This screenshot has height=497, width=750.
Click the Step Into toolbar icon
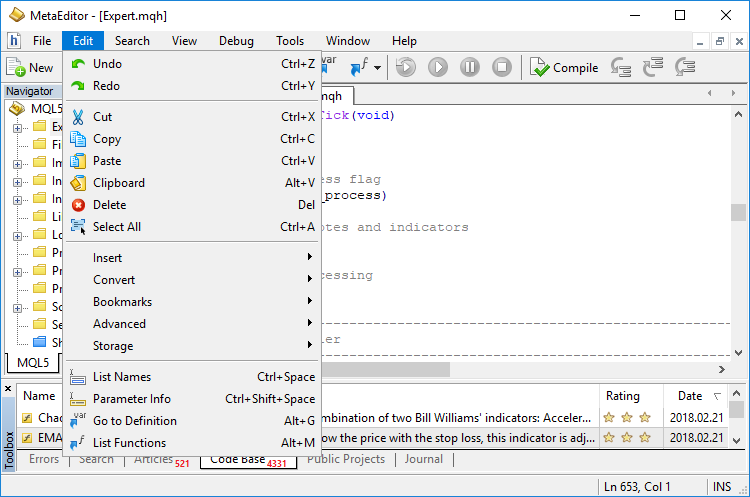click(621, 67)
